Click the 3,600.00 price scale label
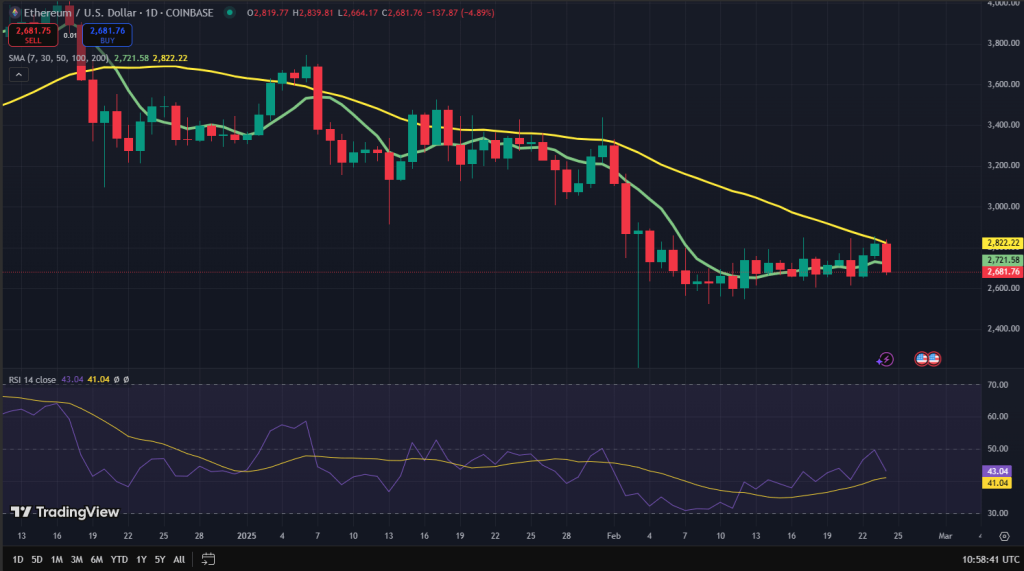 click(x=1003, y=84)
